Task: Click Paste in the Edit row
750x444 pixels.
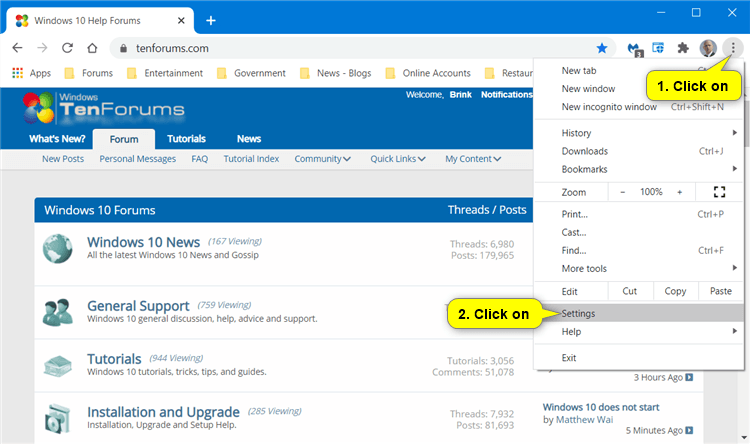Action: [x=721, y=291]
